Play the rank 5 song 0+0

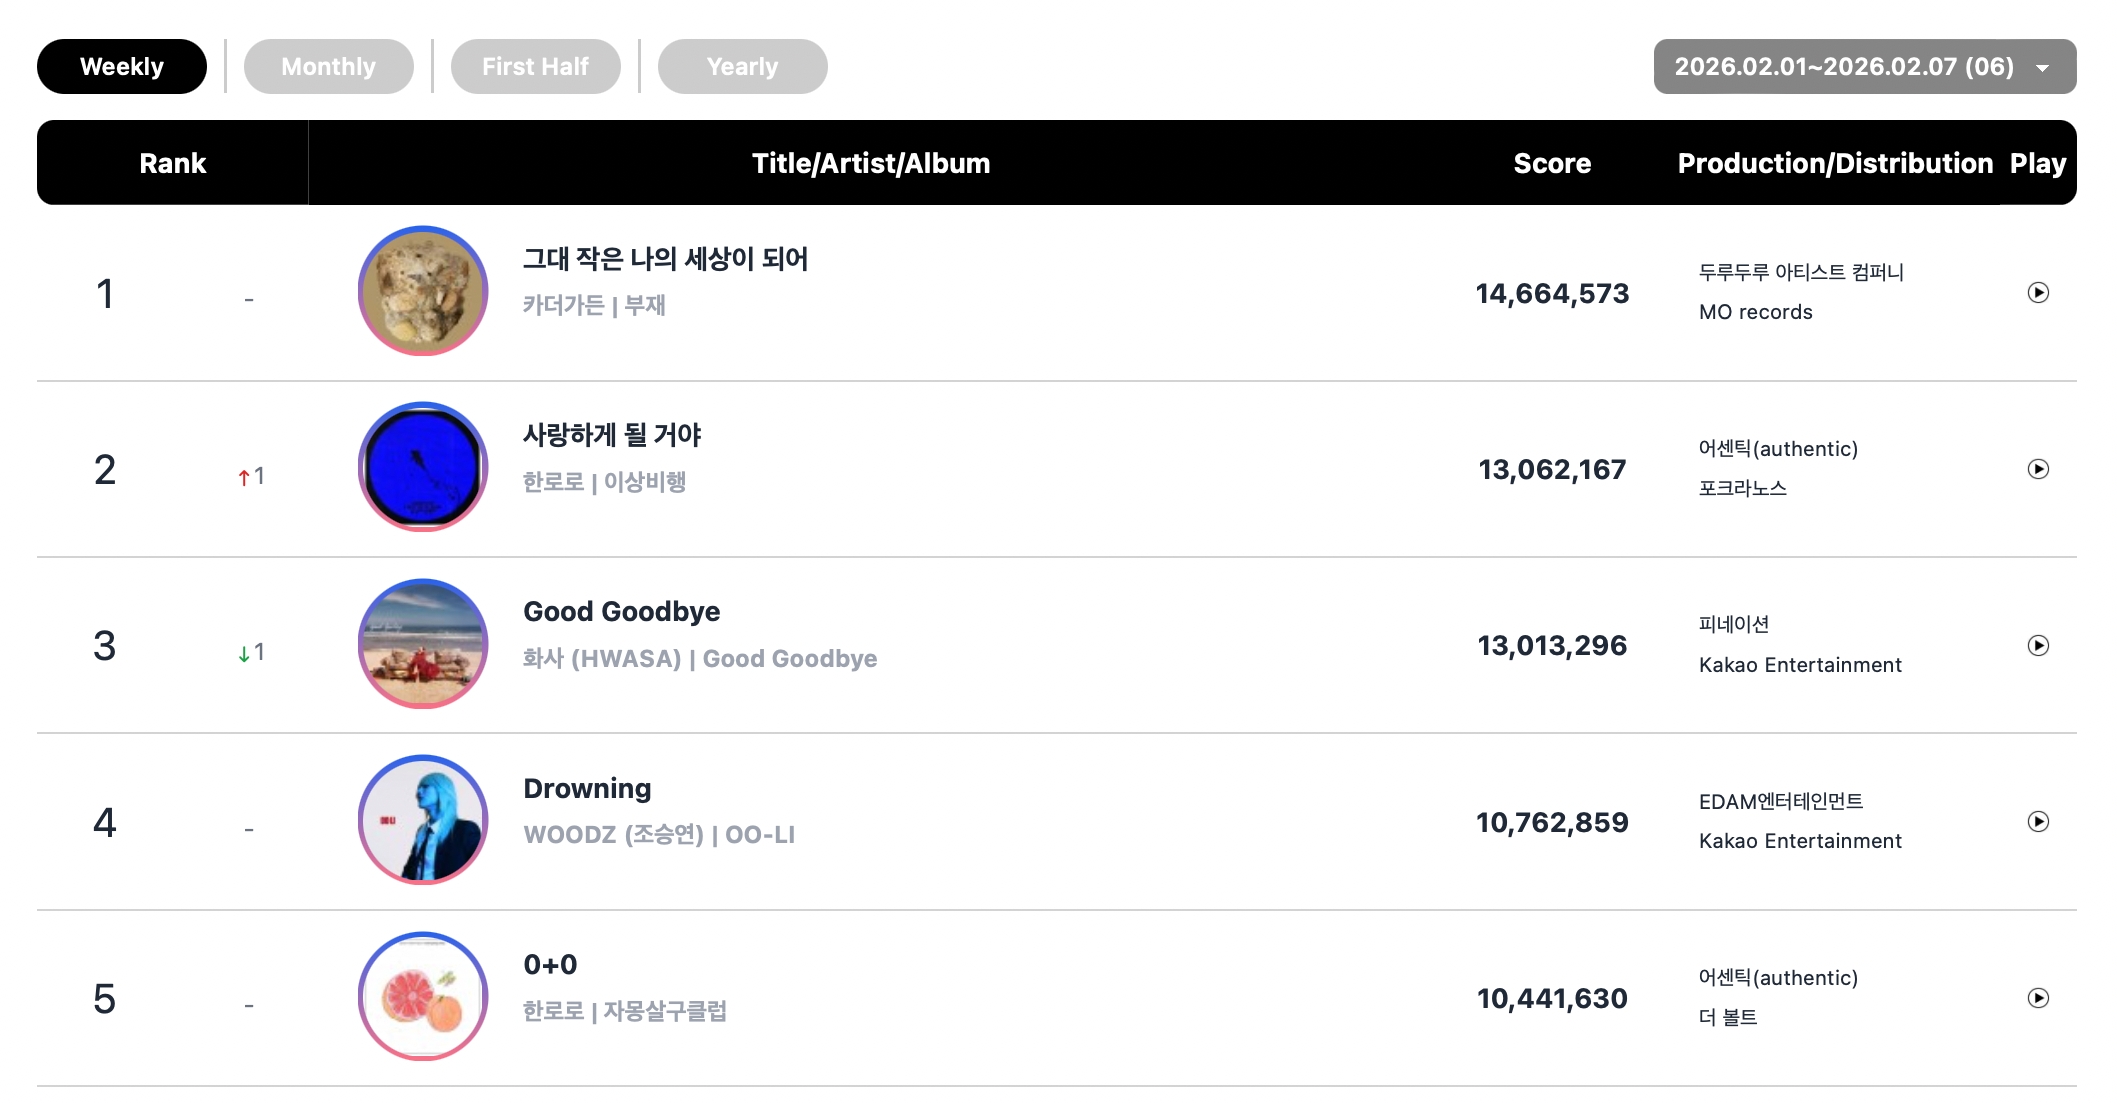coord(2038,998)
